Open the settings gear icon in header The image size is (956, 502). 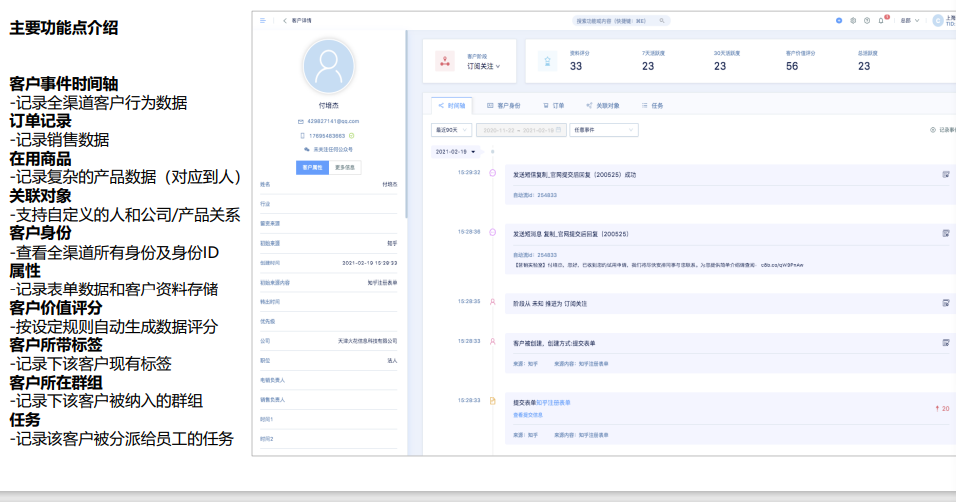853,20
